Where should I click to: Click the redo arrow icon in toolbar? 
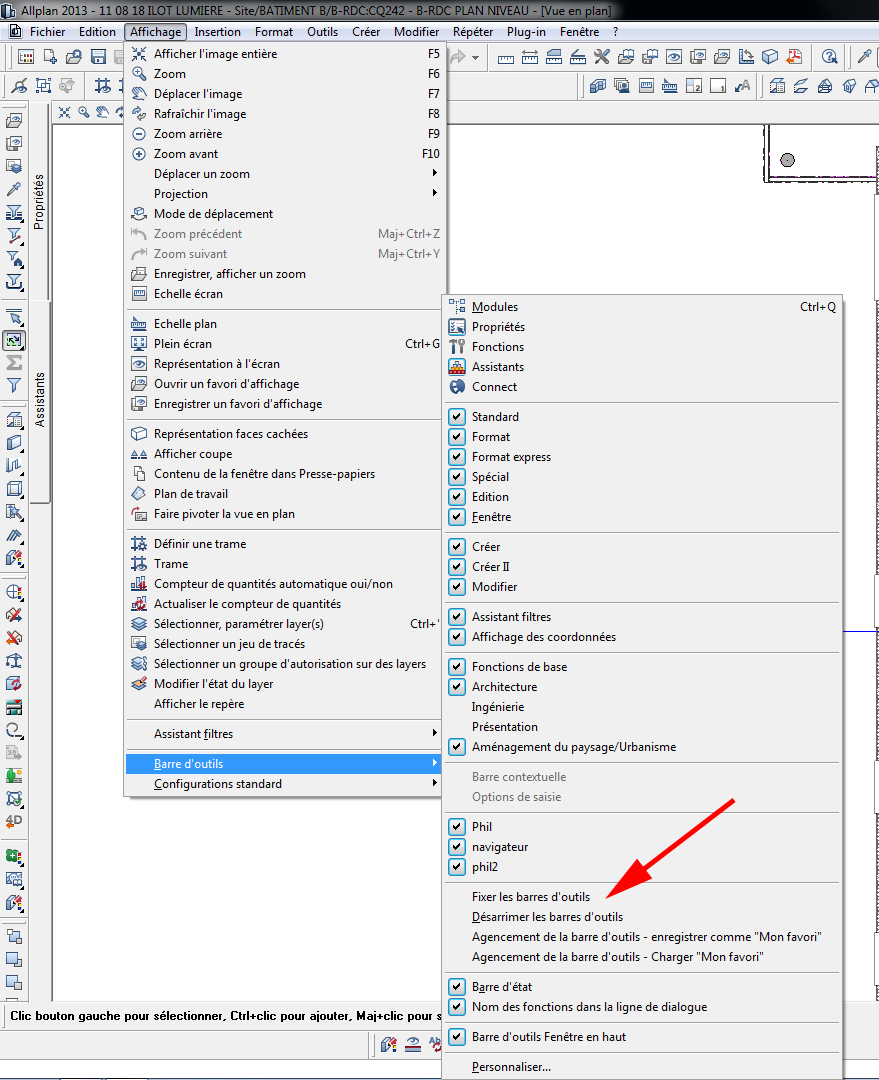tap(457, 57)
